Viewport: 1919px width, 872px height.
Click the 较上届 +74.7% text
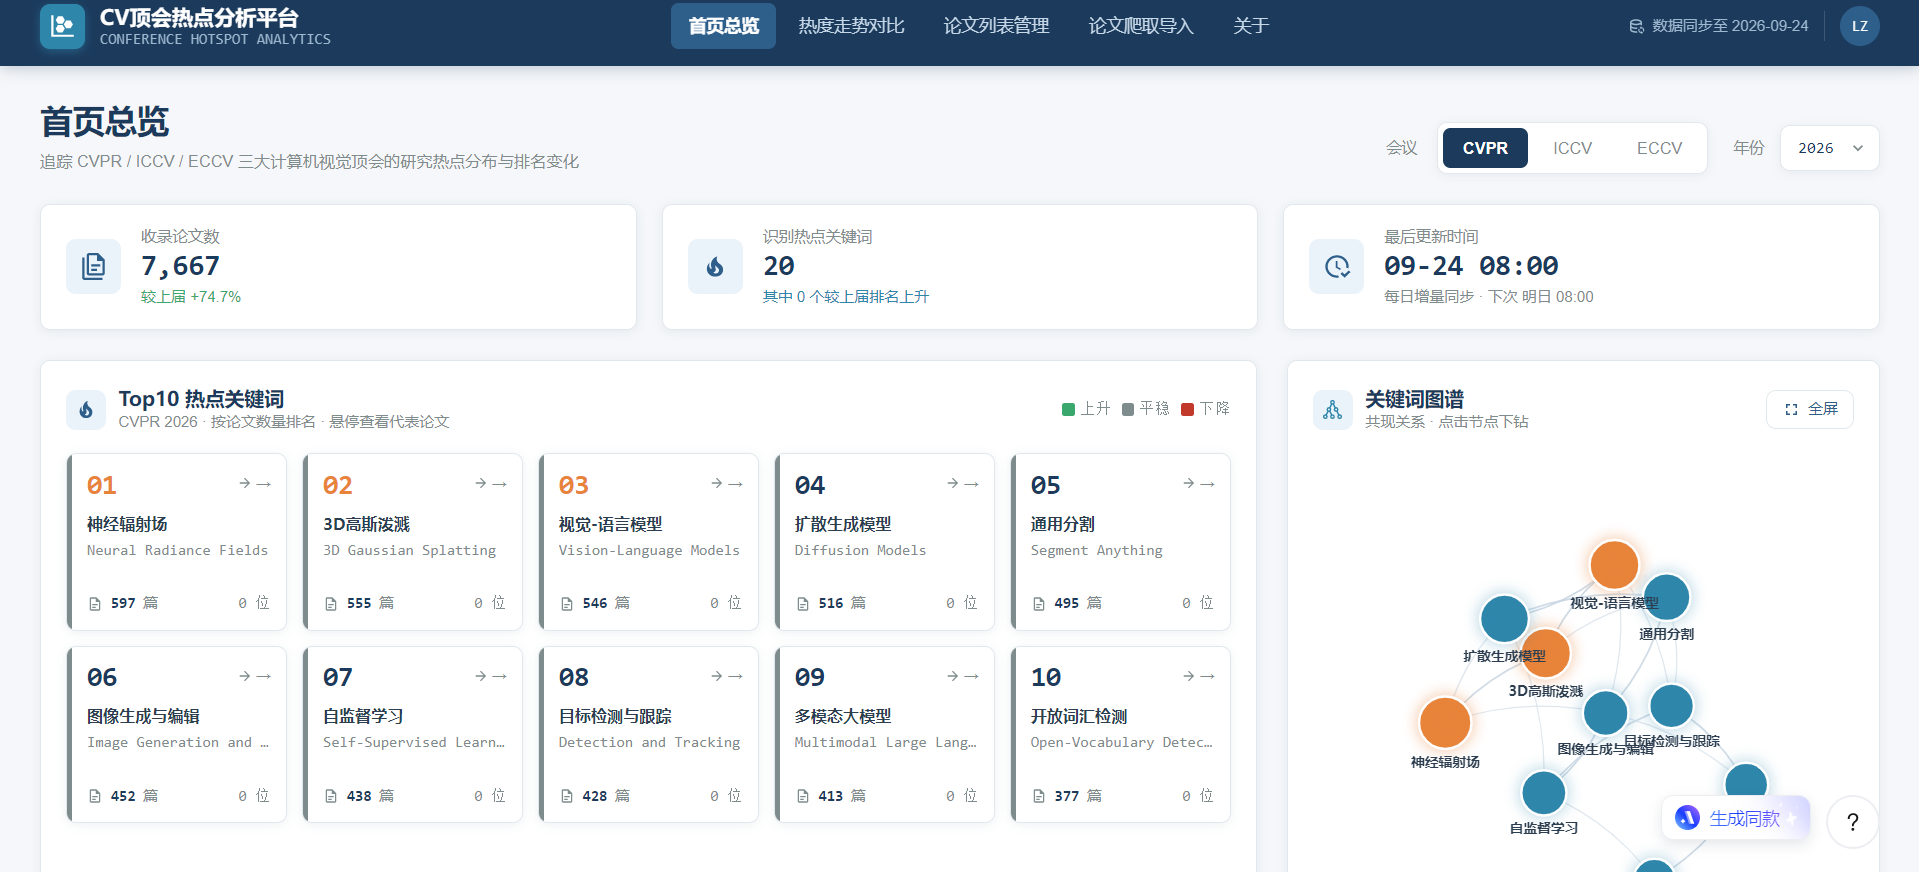point(191,297)
